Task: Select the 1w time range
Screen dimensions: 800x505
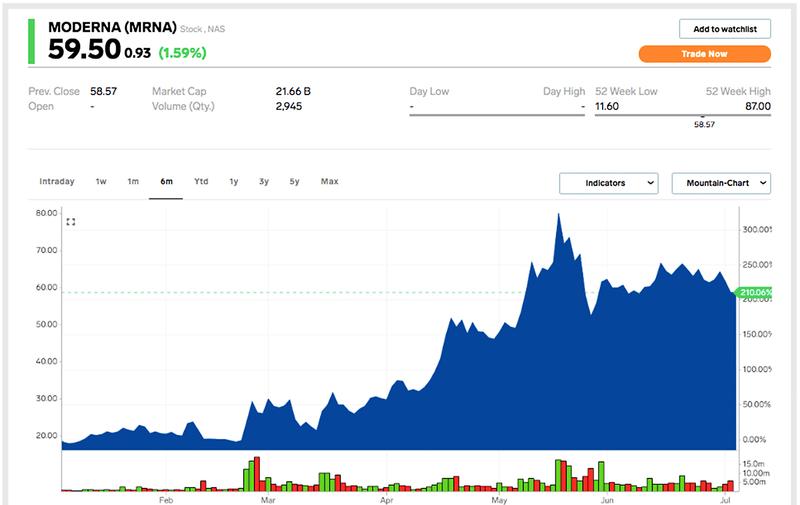Action: (101, 182)
